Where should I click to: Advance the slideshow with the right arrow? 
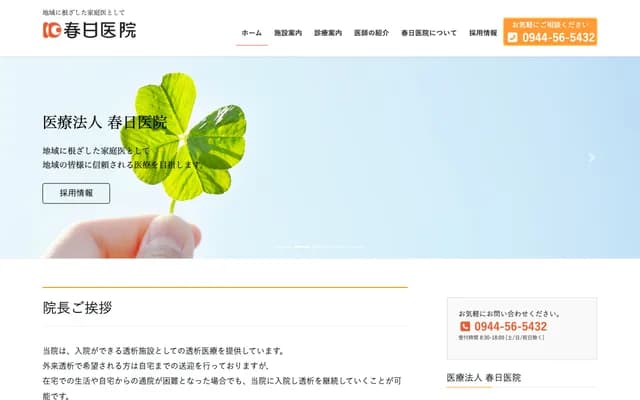click(591, 157)
